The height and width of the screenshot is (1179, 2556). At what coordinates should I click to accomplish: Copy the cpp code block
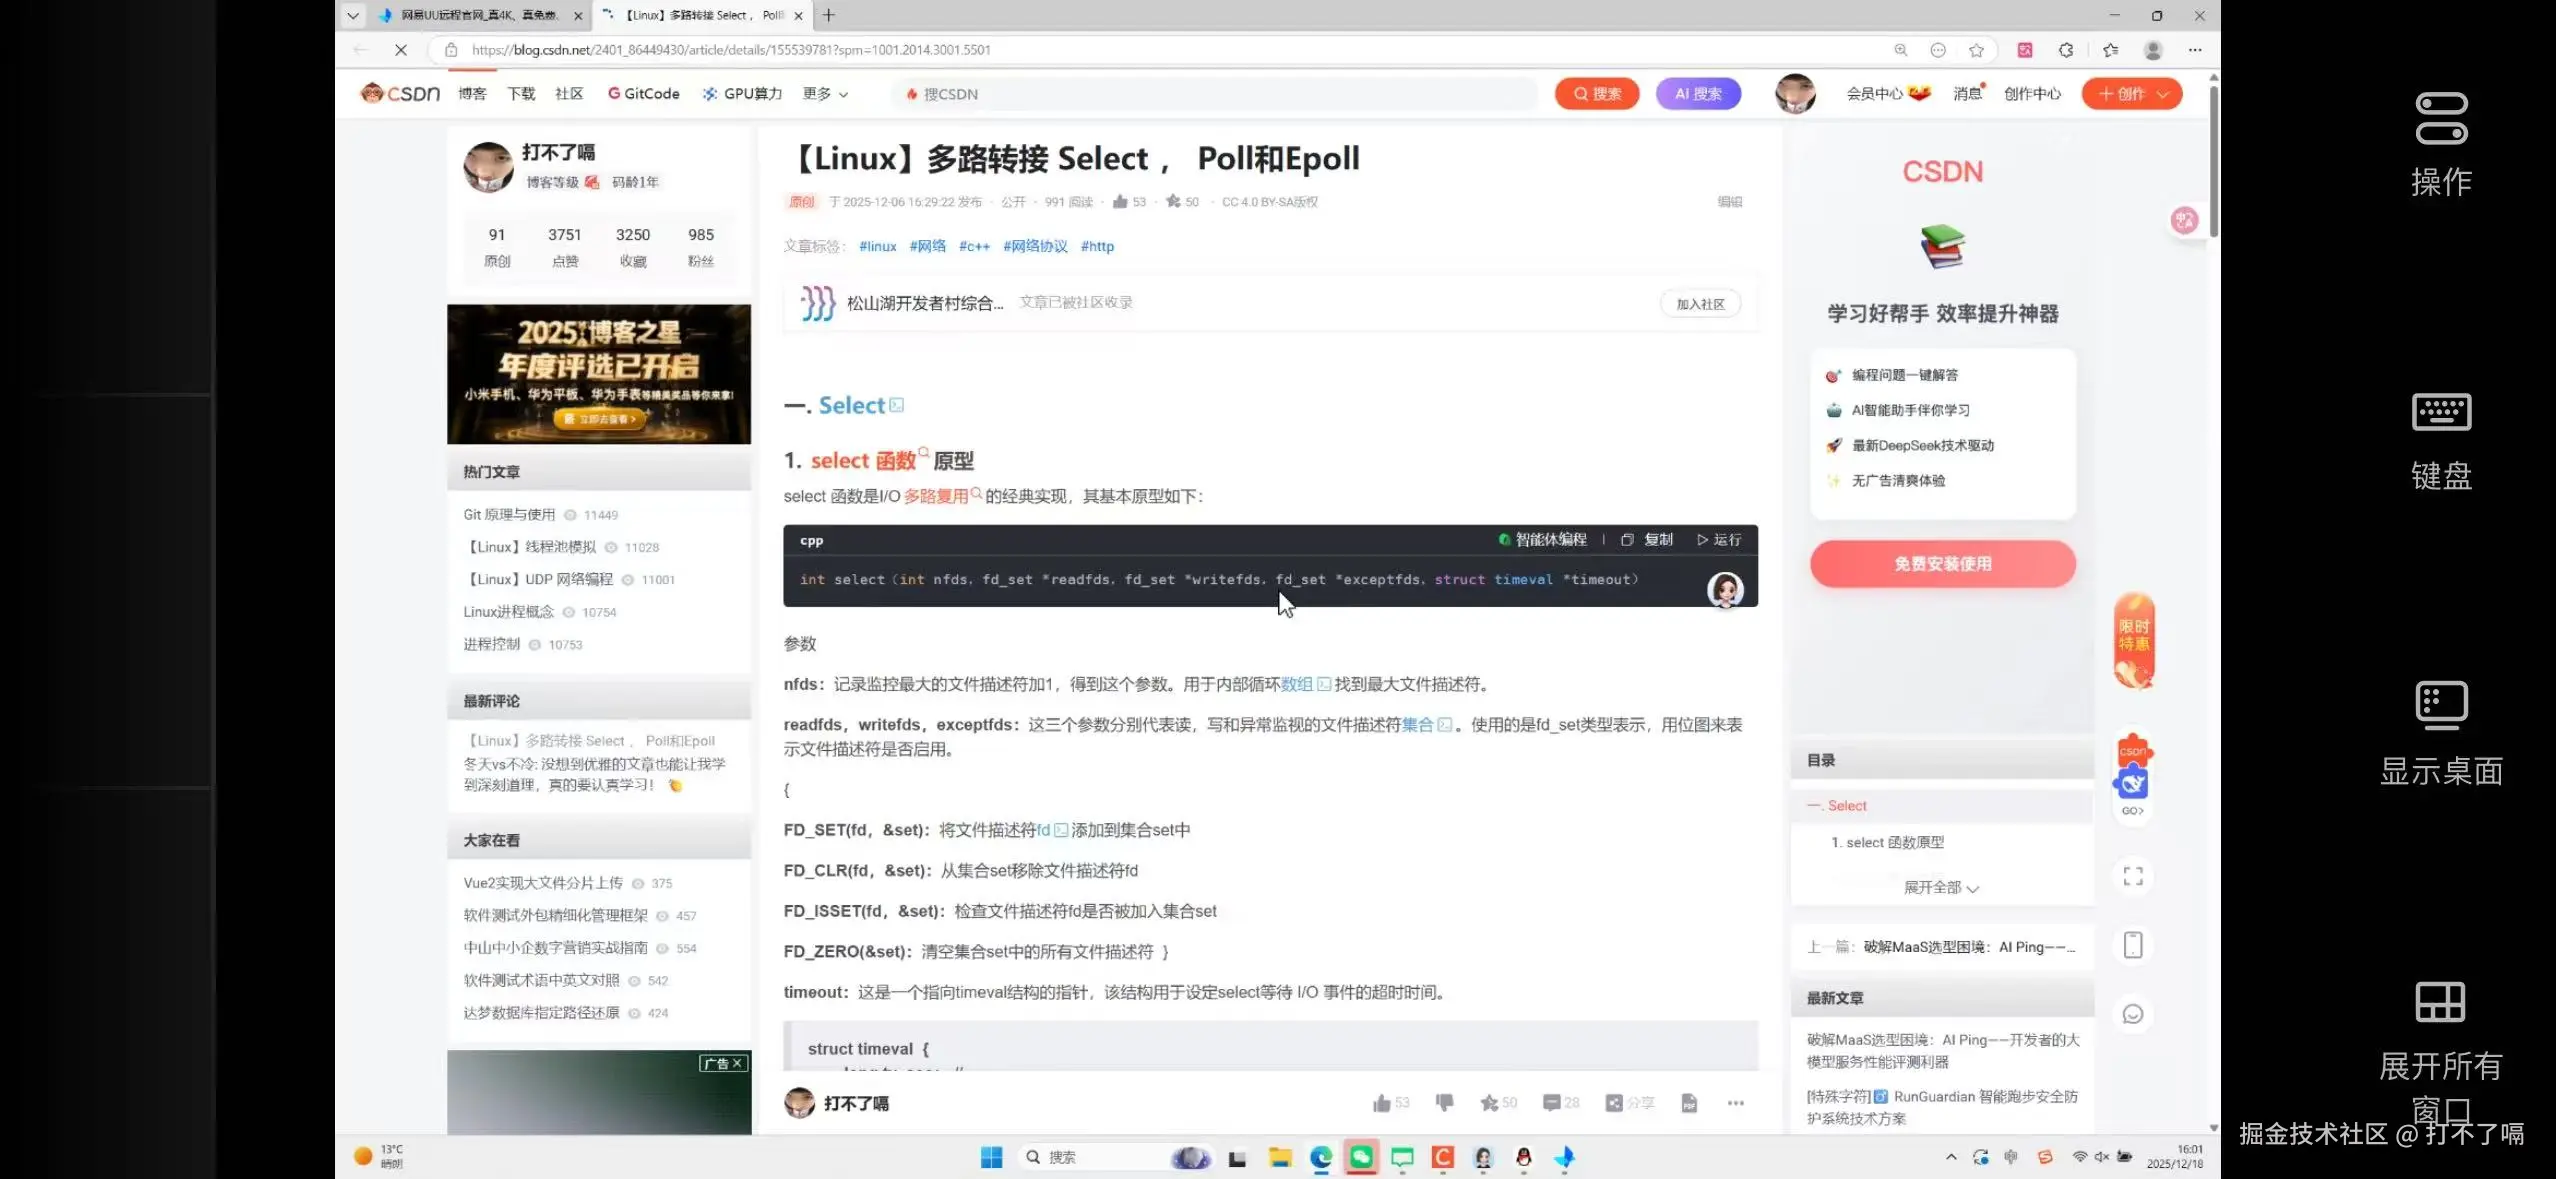coord(1647,540)
